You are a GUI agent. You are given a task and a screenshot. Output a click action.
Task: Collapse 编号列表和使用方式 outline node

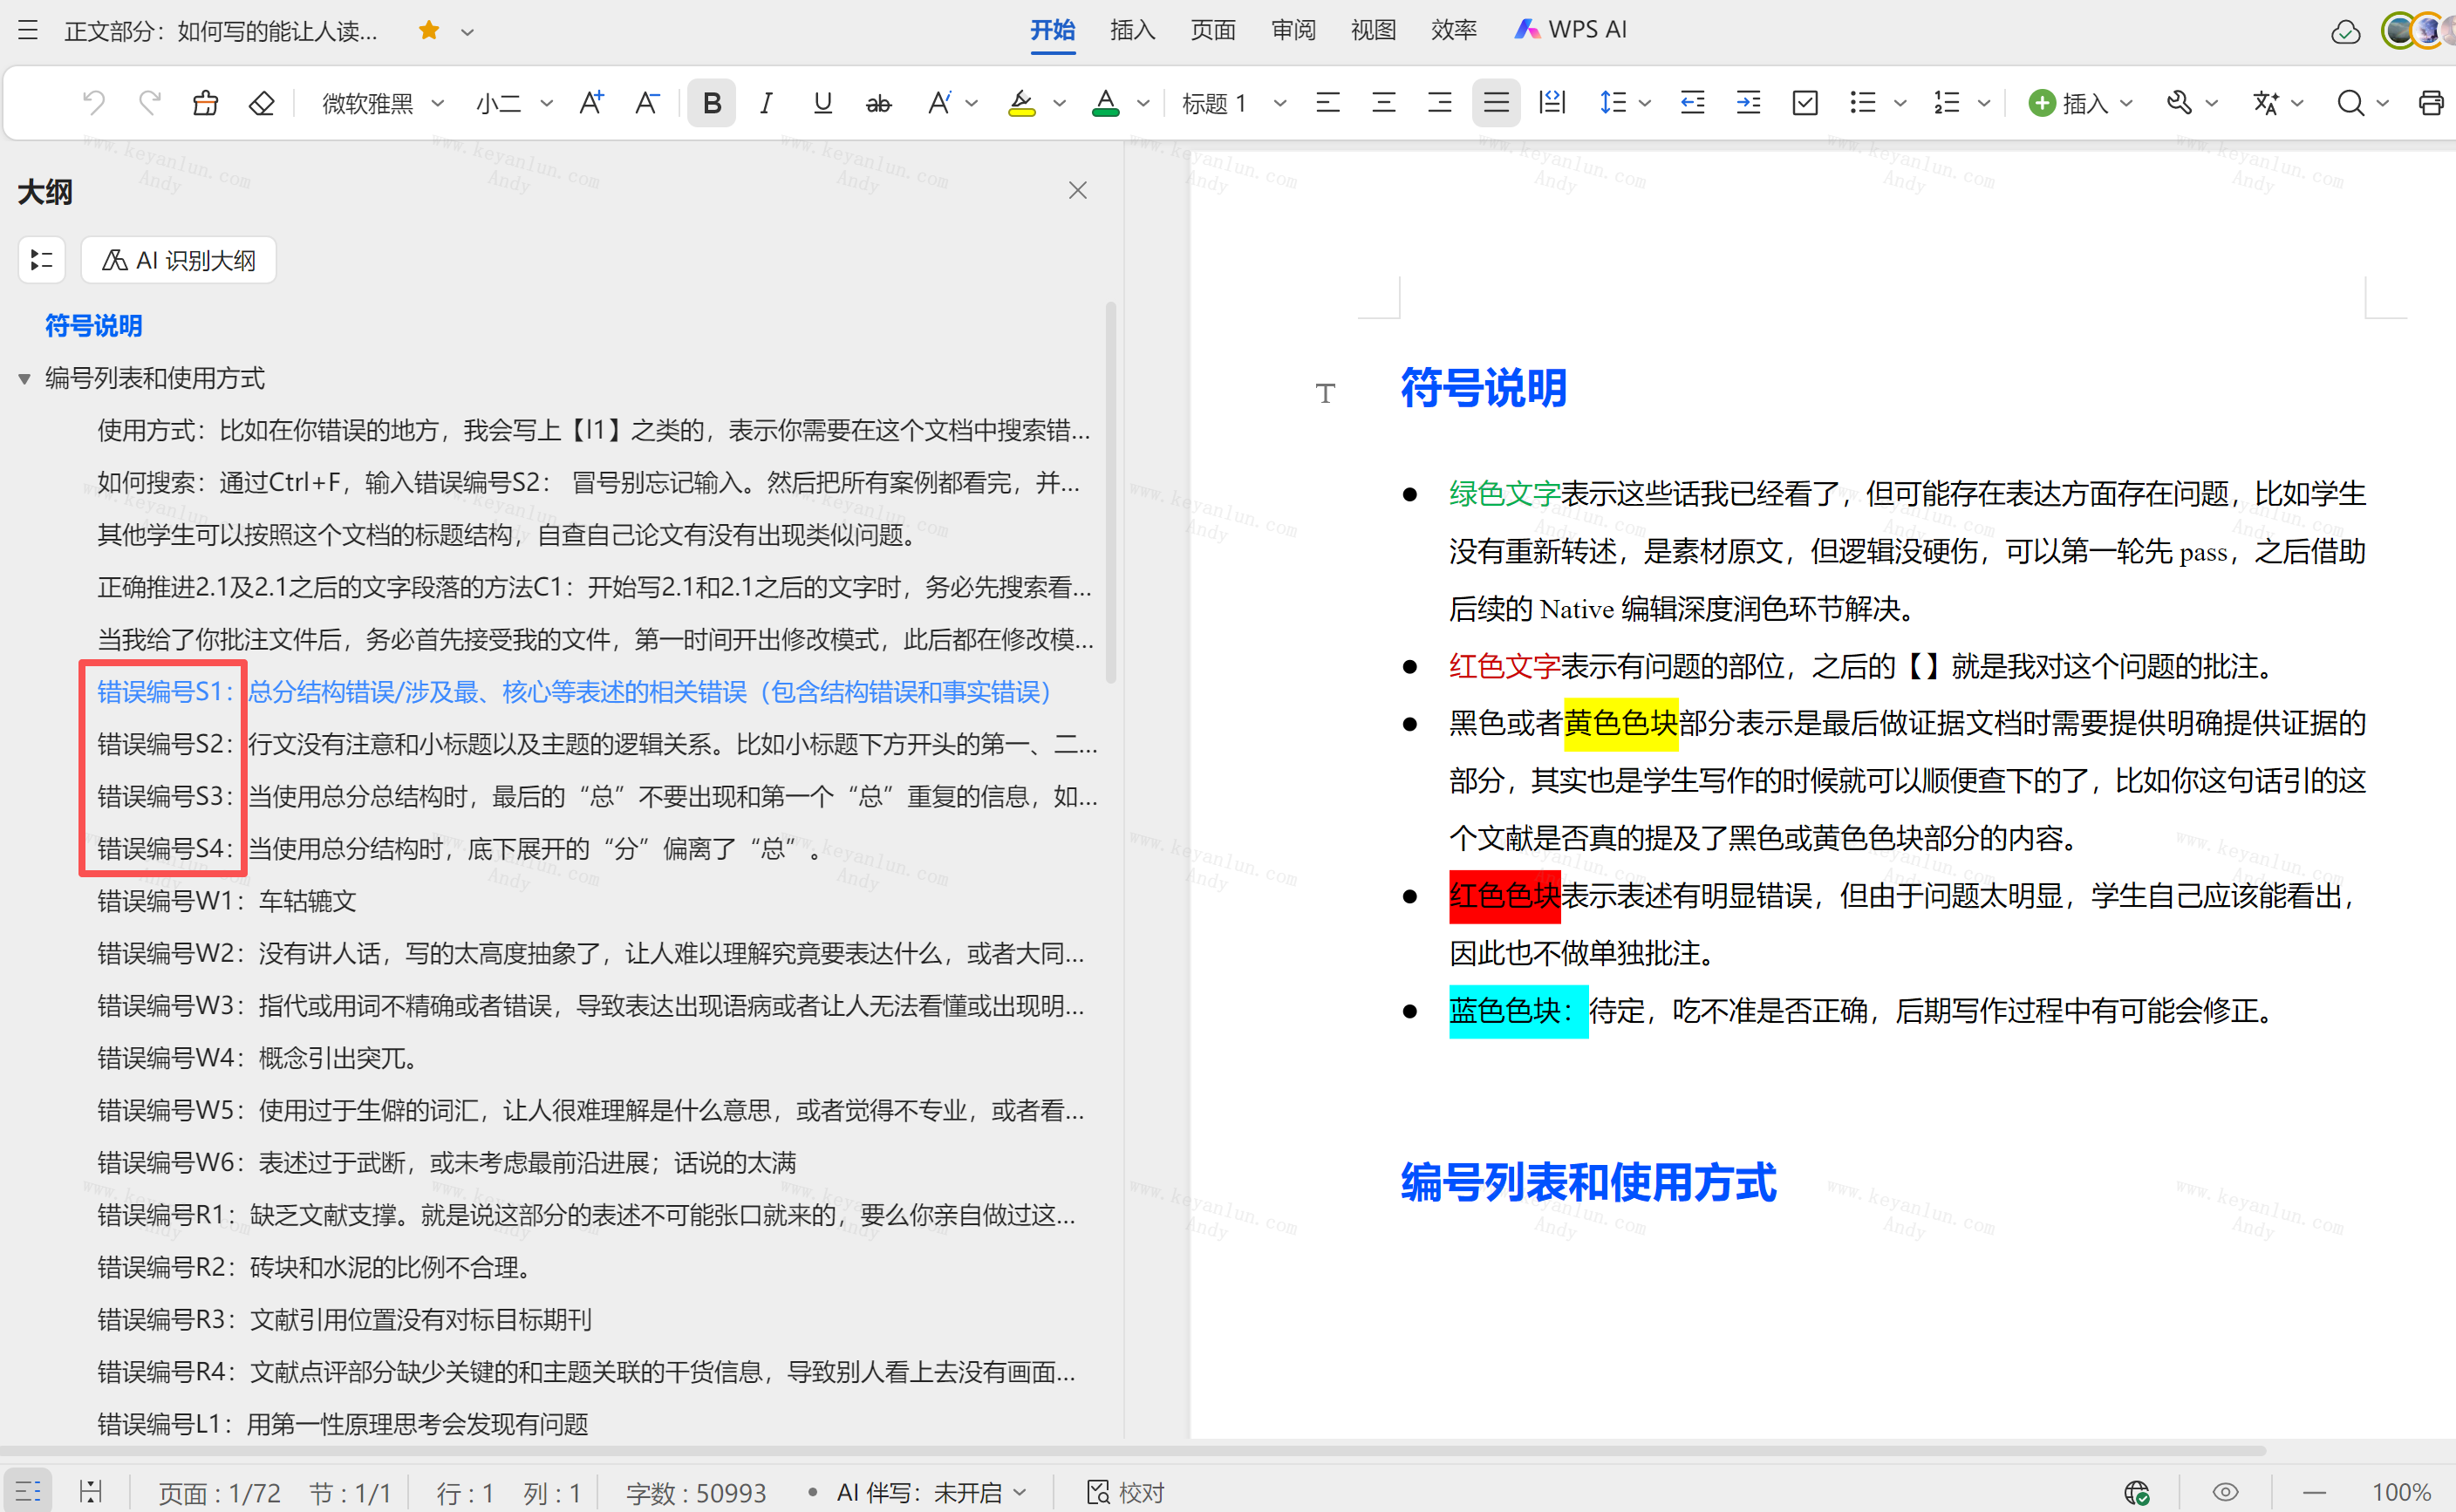24,379
